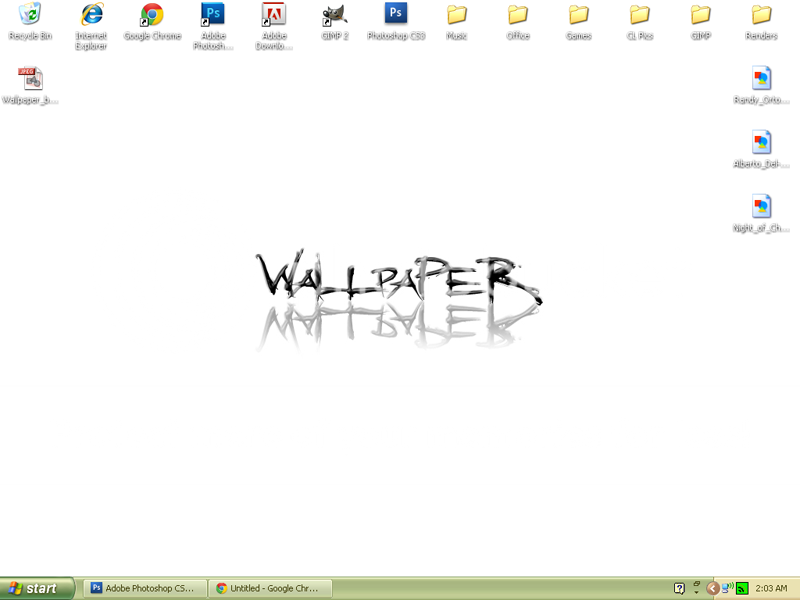Open the Windows Start menu
This screenshot has height=600, width=800.
click(x=36, y=588)
